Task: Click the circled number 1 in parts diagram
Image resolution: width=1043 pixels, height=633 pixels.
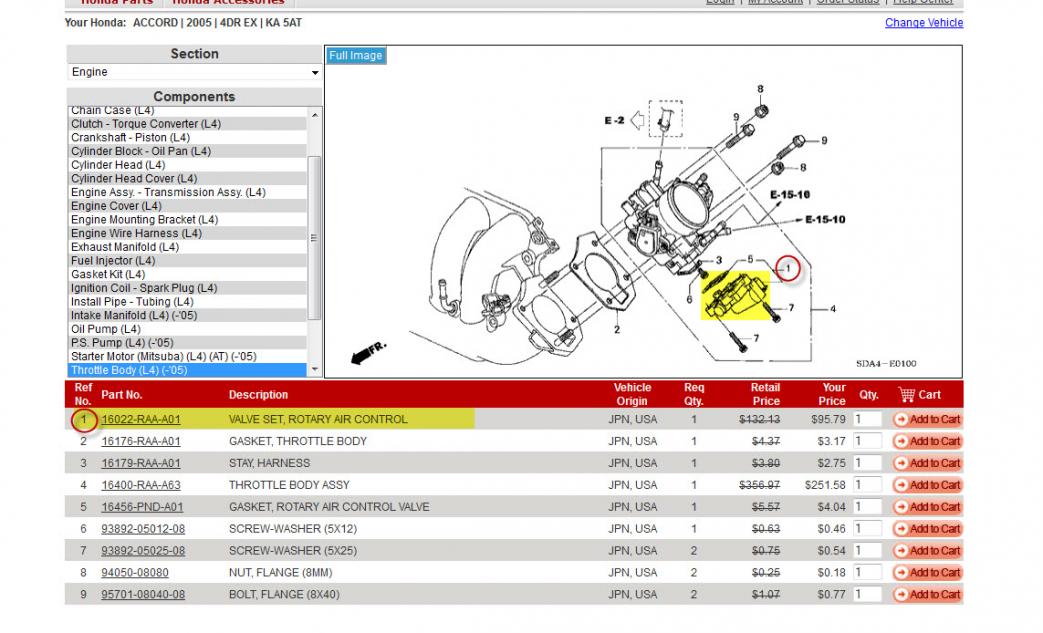Action: [x=789, y=268]
